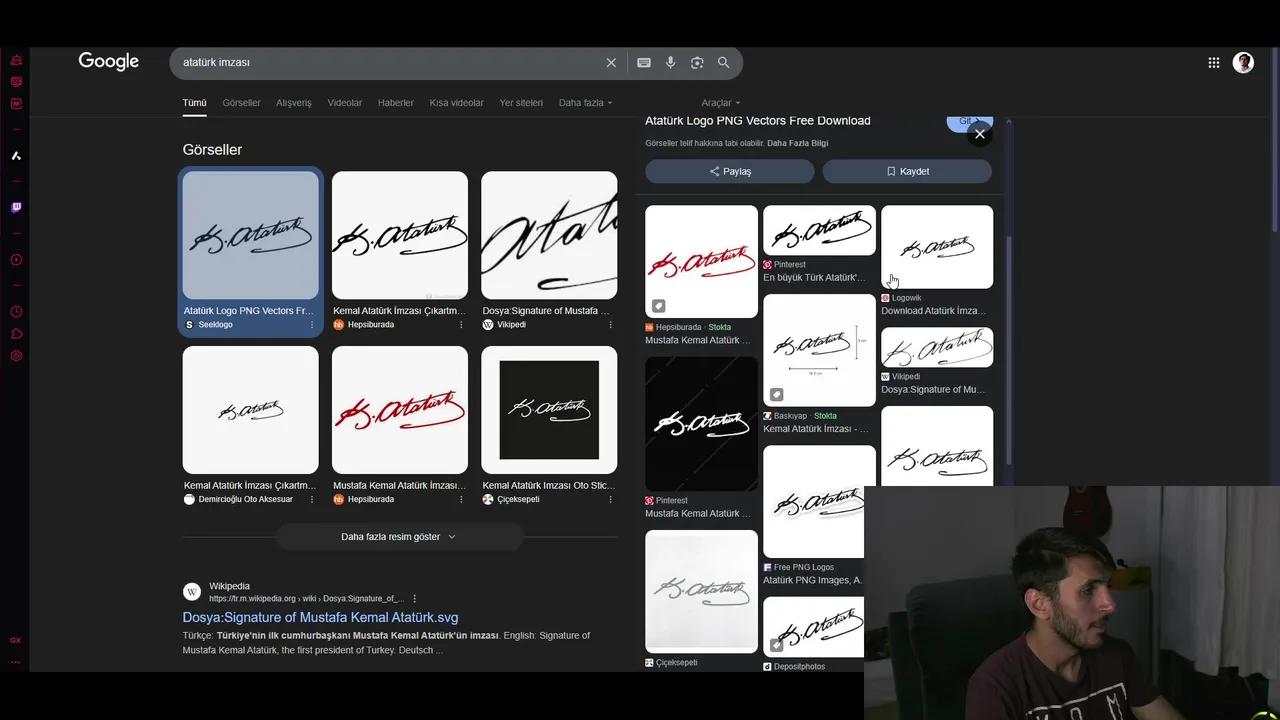
Task: Open Dosya:Signature of Mustafa Kemal Atatürk.svg link
Action: pyautogui.click(x=320, y=618)
